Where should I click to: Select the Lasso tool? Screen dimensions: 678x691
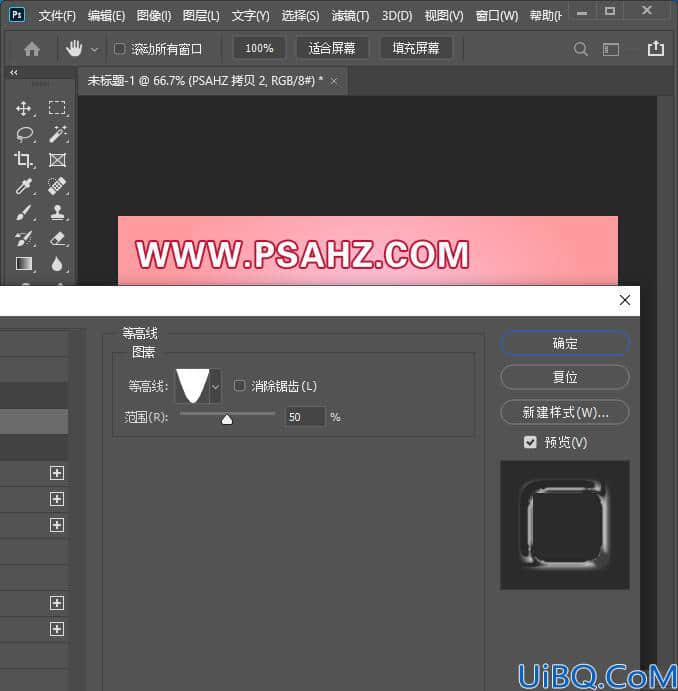point(25,134)
